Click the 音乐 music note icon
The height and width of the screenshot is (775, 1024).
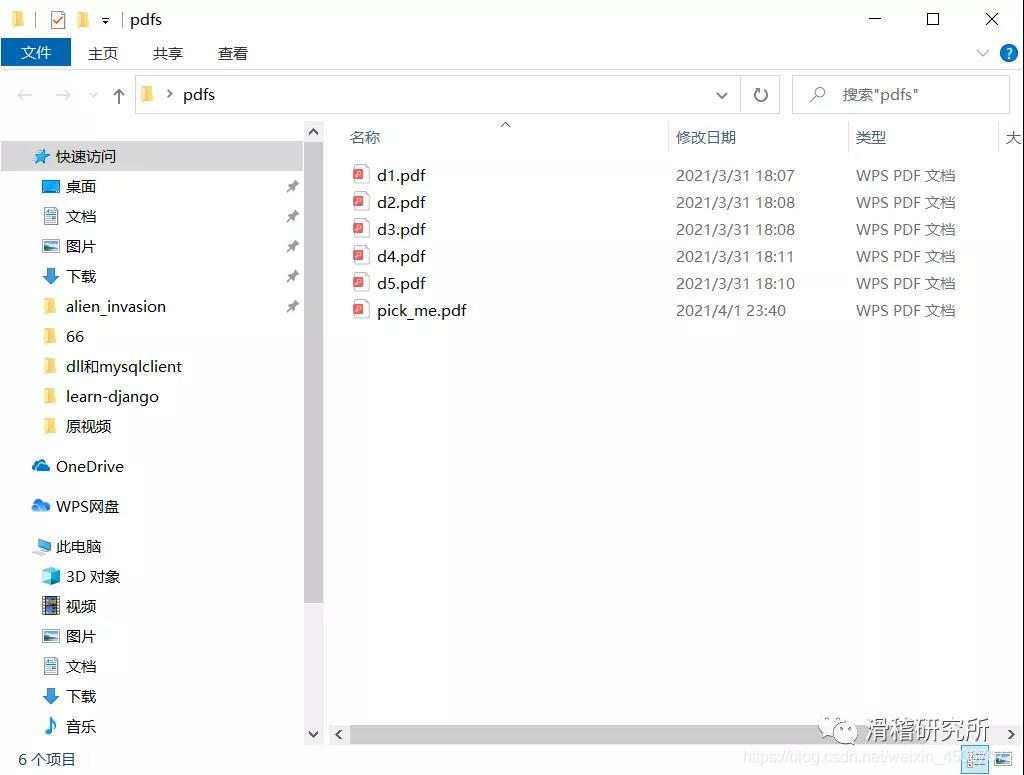click(x=50, y=726)
